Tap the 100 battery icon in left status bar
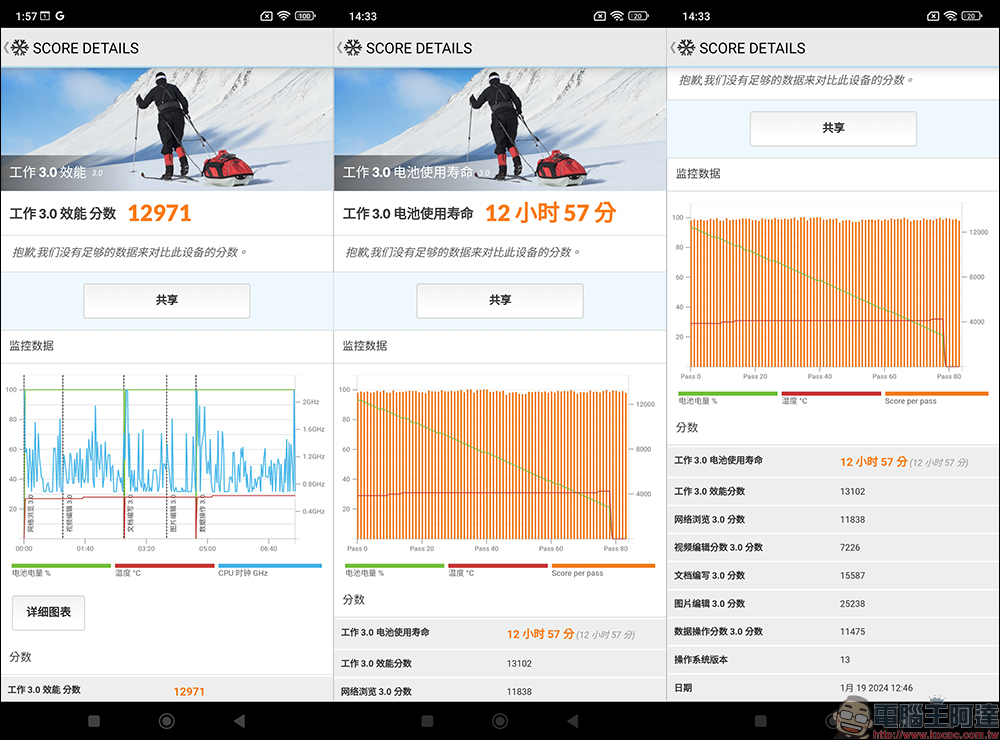1000x740 pixels. 305,16
